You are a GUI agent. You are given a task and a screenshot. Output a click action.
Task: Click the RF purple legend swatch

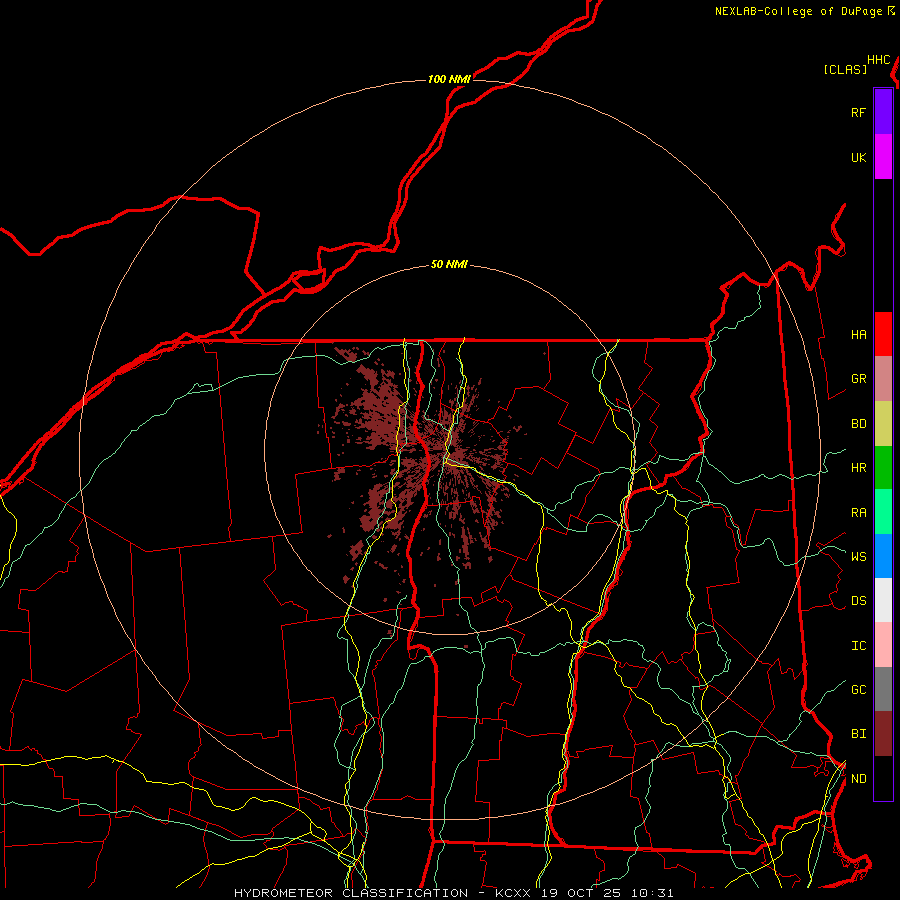point(883,112)
